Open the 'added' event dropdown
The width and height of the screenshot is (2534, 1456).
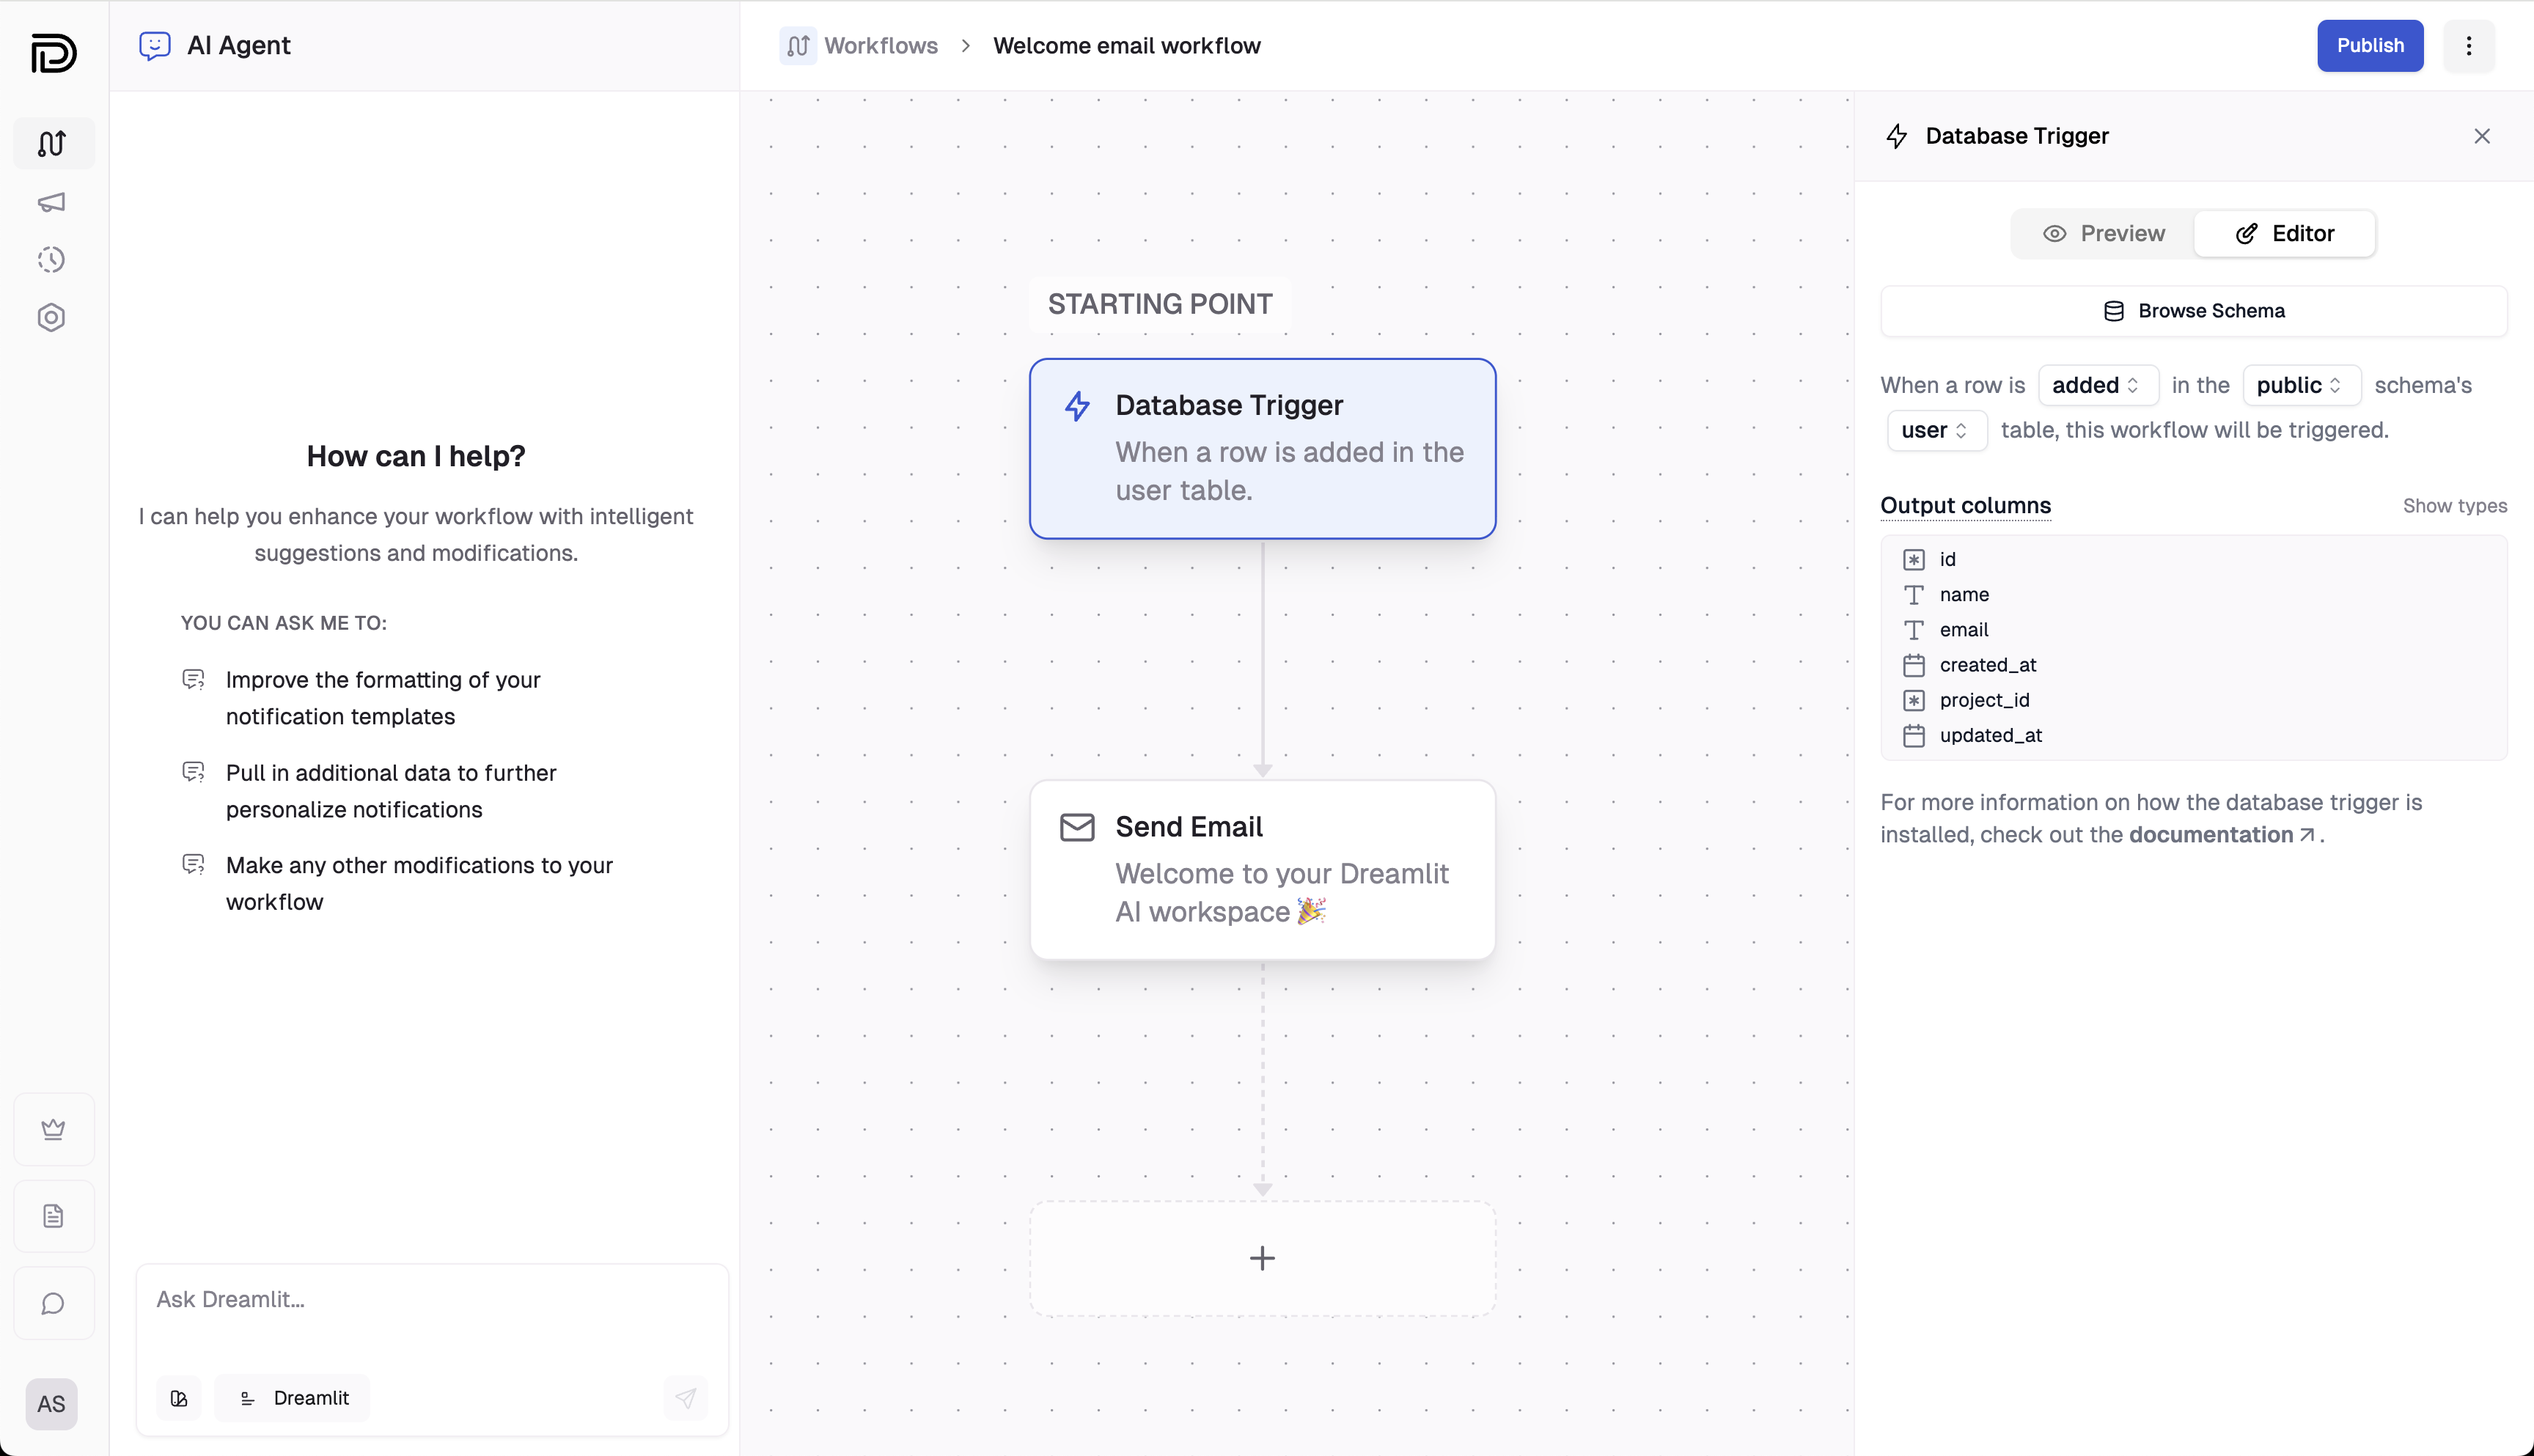(x=2097, y=385)
